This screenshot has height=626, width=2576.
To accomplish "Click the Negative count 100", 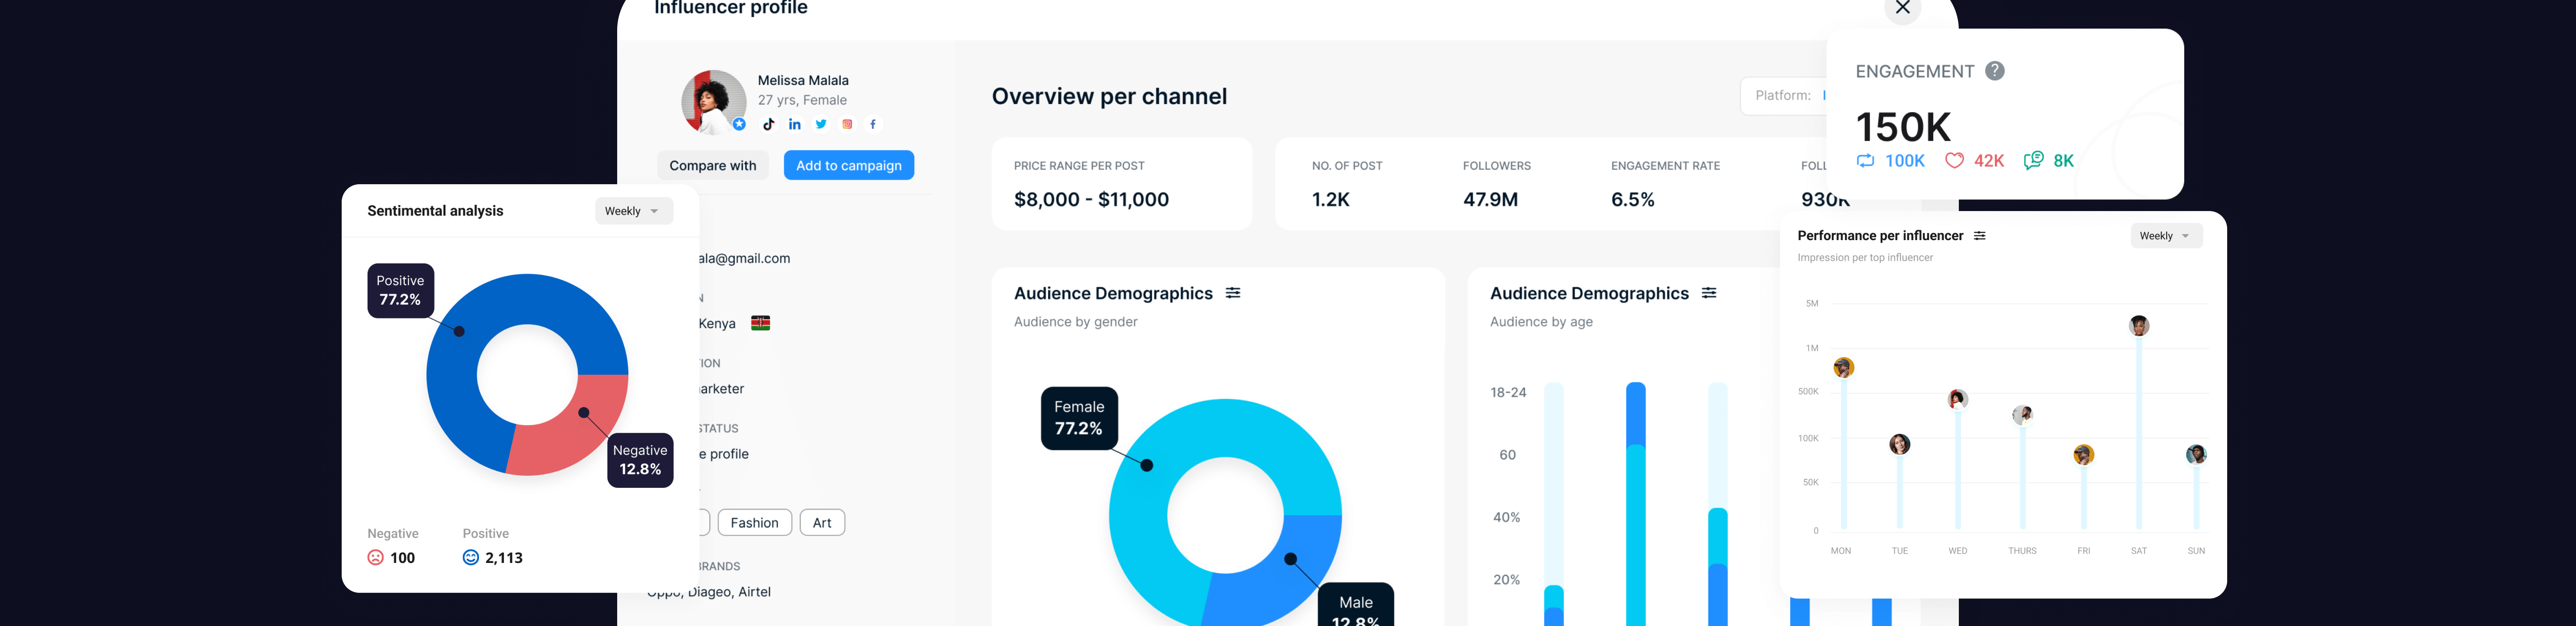I will point(403,558).
